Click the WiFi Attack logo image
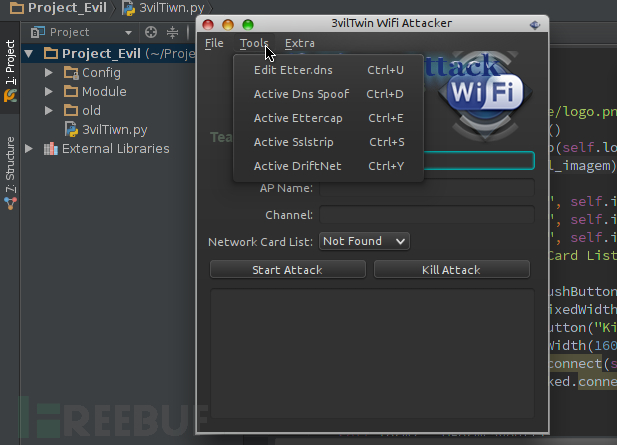 (485, 95)
